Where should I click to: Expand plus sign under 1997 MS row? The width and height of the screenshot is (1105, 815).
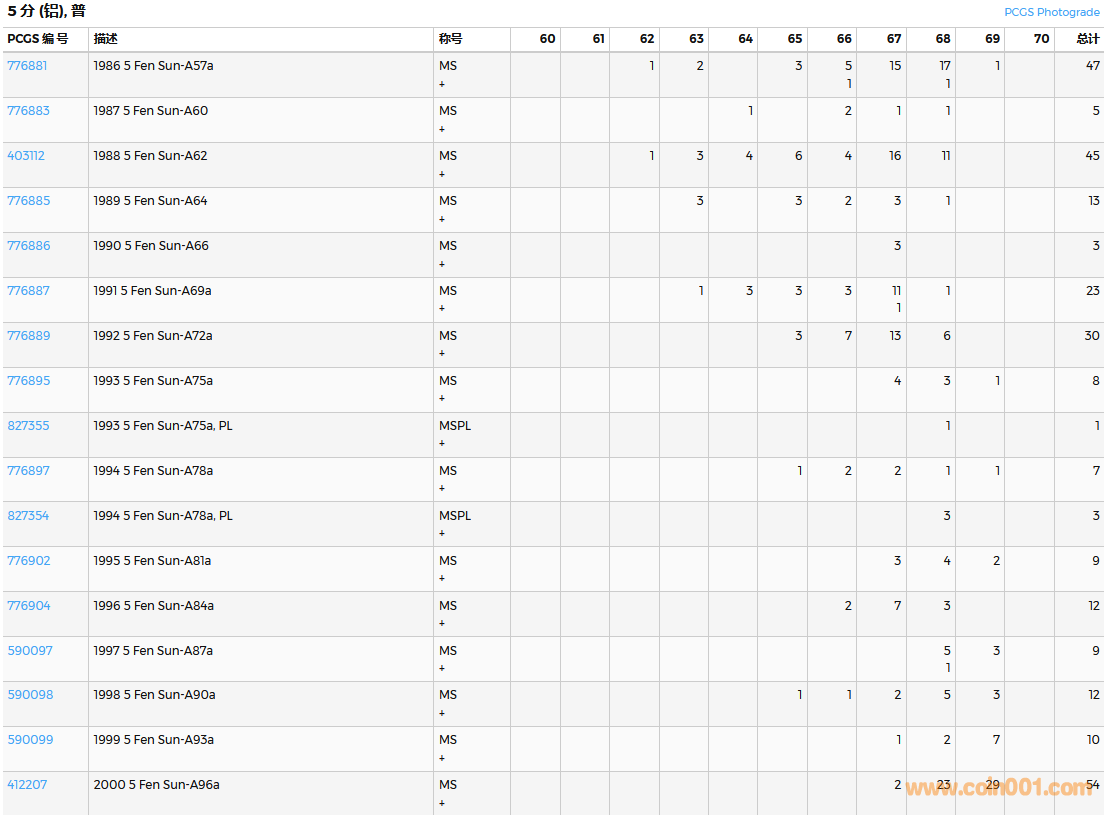[x=442, y=669]
